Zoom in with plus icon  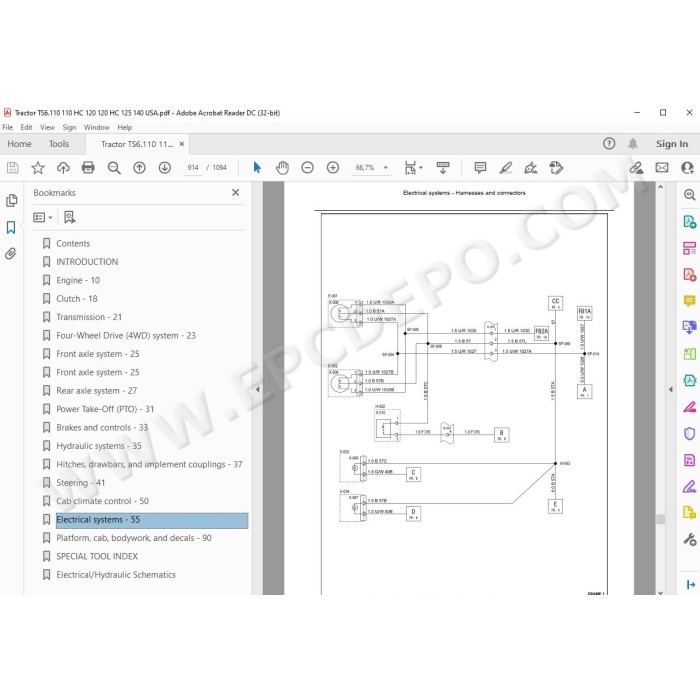(x=333, y=168)
